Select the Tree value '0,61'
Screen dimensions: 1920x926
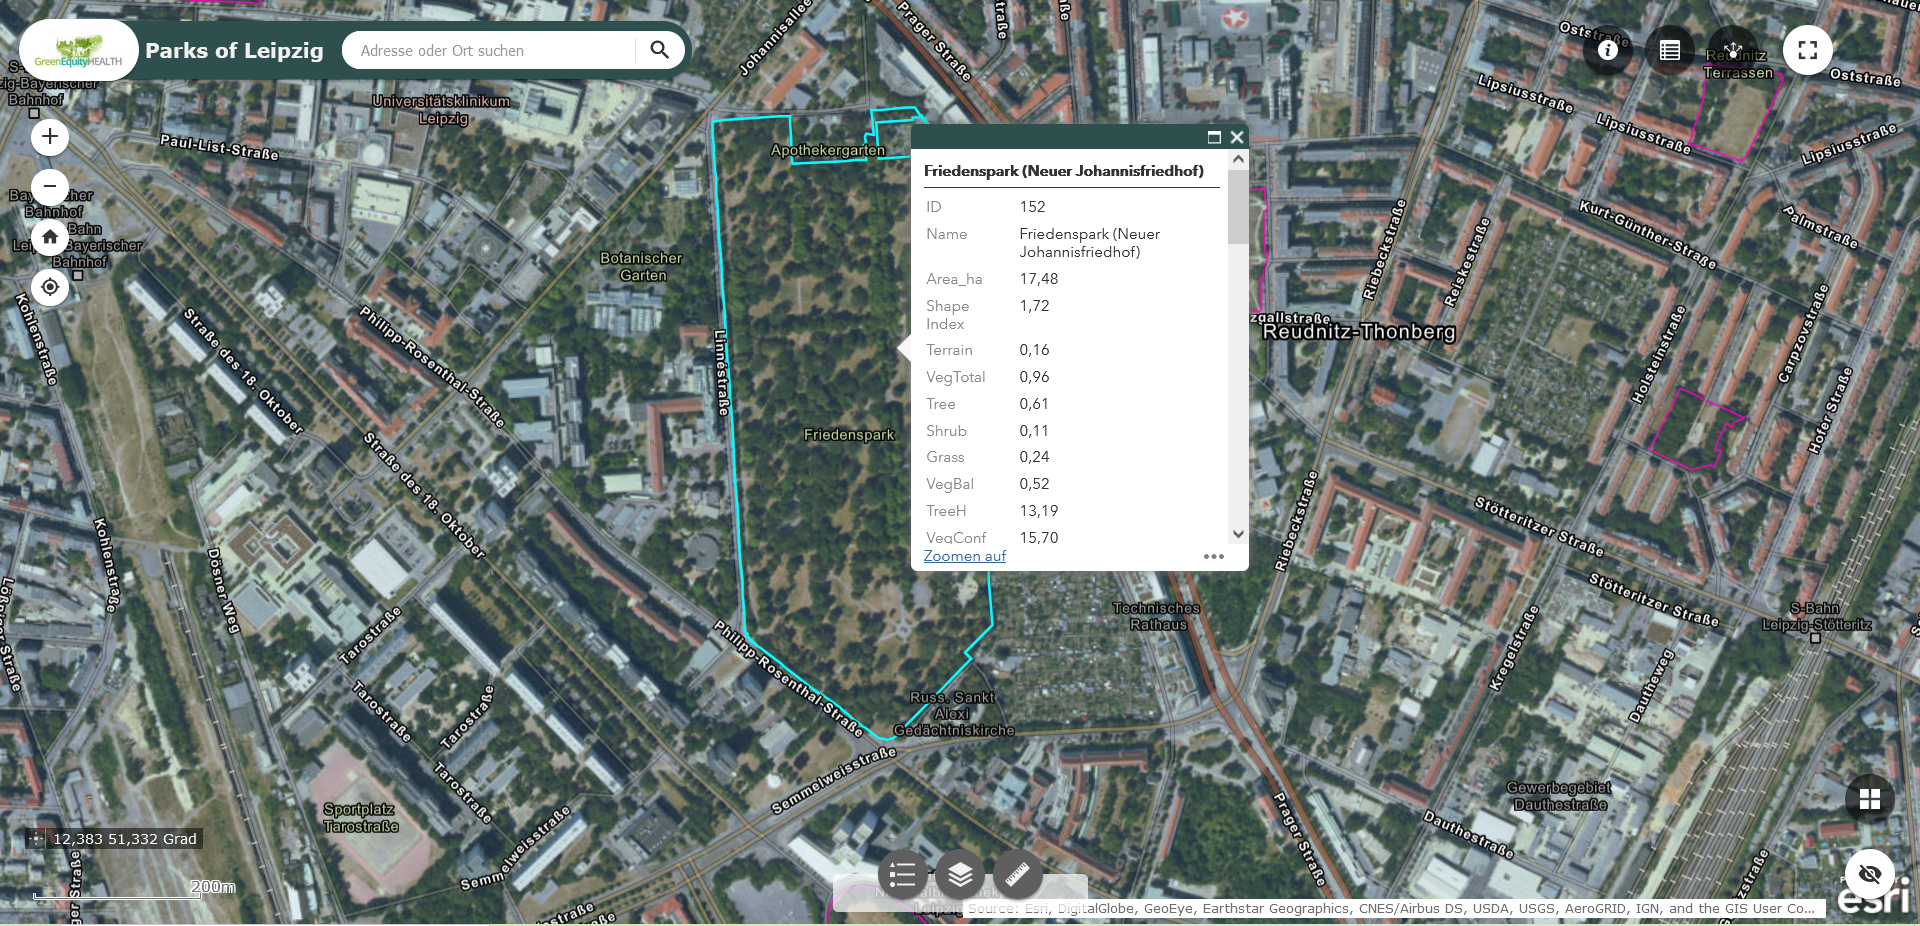[x=1034, y=404]
